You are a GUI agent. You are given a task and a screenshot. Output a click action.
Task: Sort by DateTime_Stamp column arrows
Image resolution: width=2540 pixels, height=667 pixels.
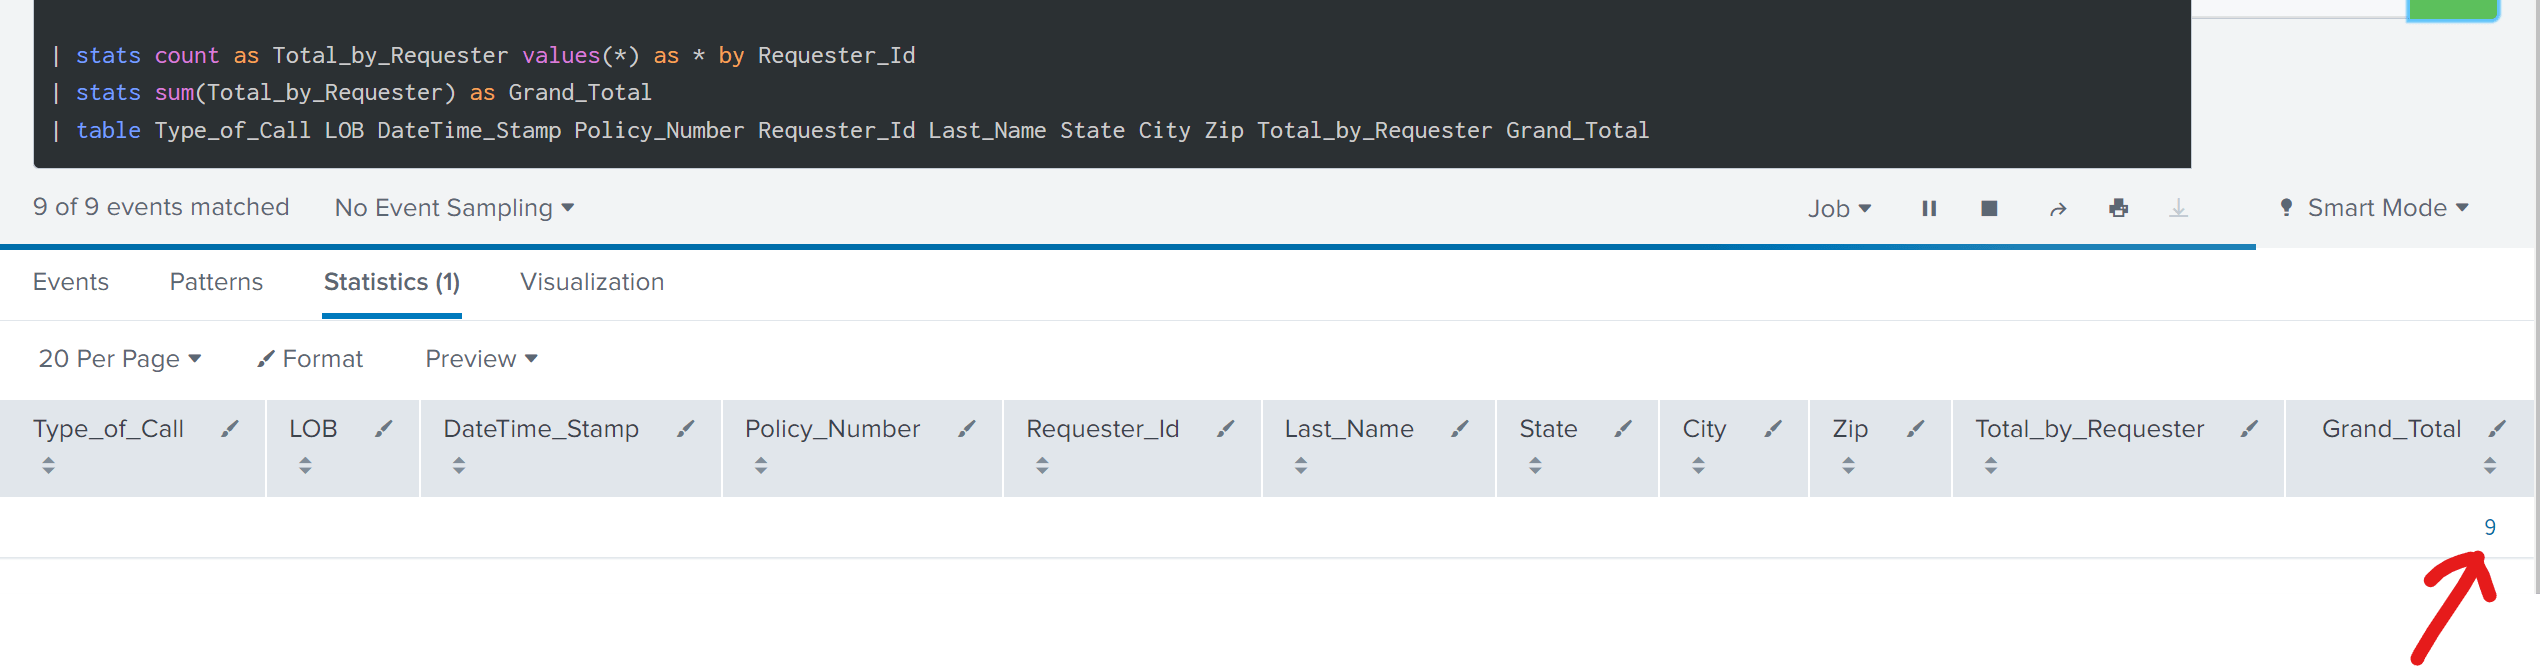[459, 465]
